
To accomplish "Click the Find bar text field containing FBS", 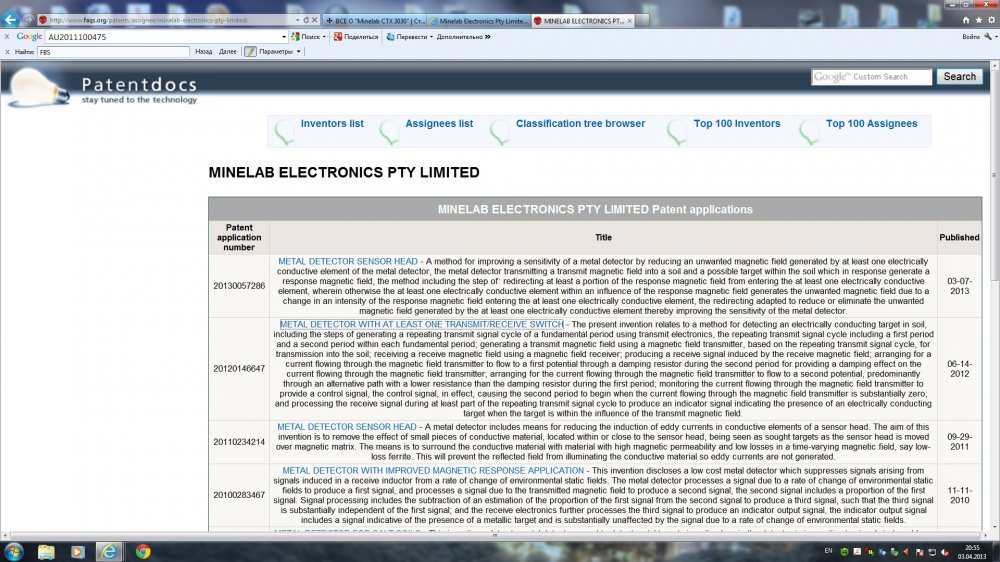I will pos(114,52).
